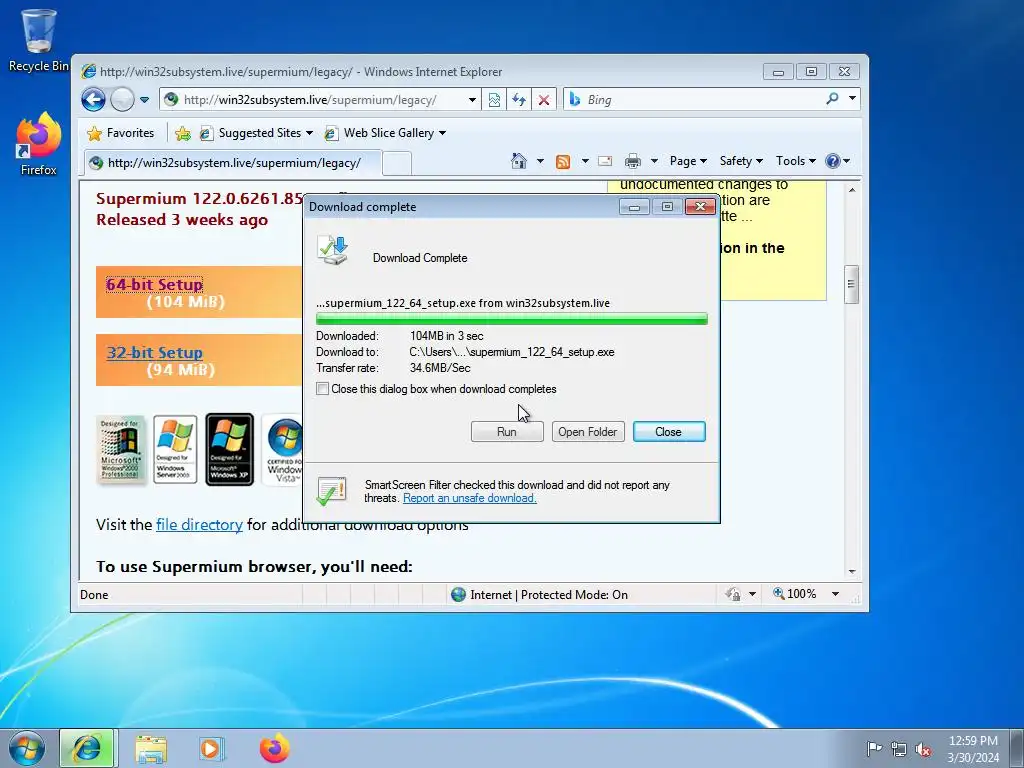
Task: Refresh the page with the refresh icon
Action: pyautogui.click(x=519, y=100)
